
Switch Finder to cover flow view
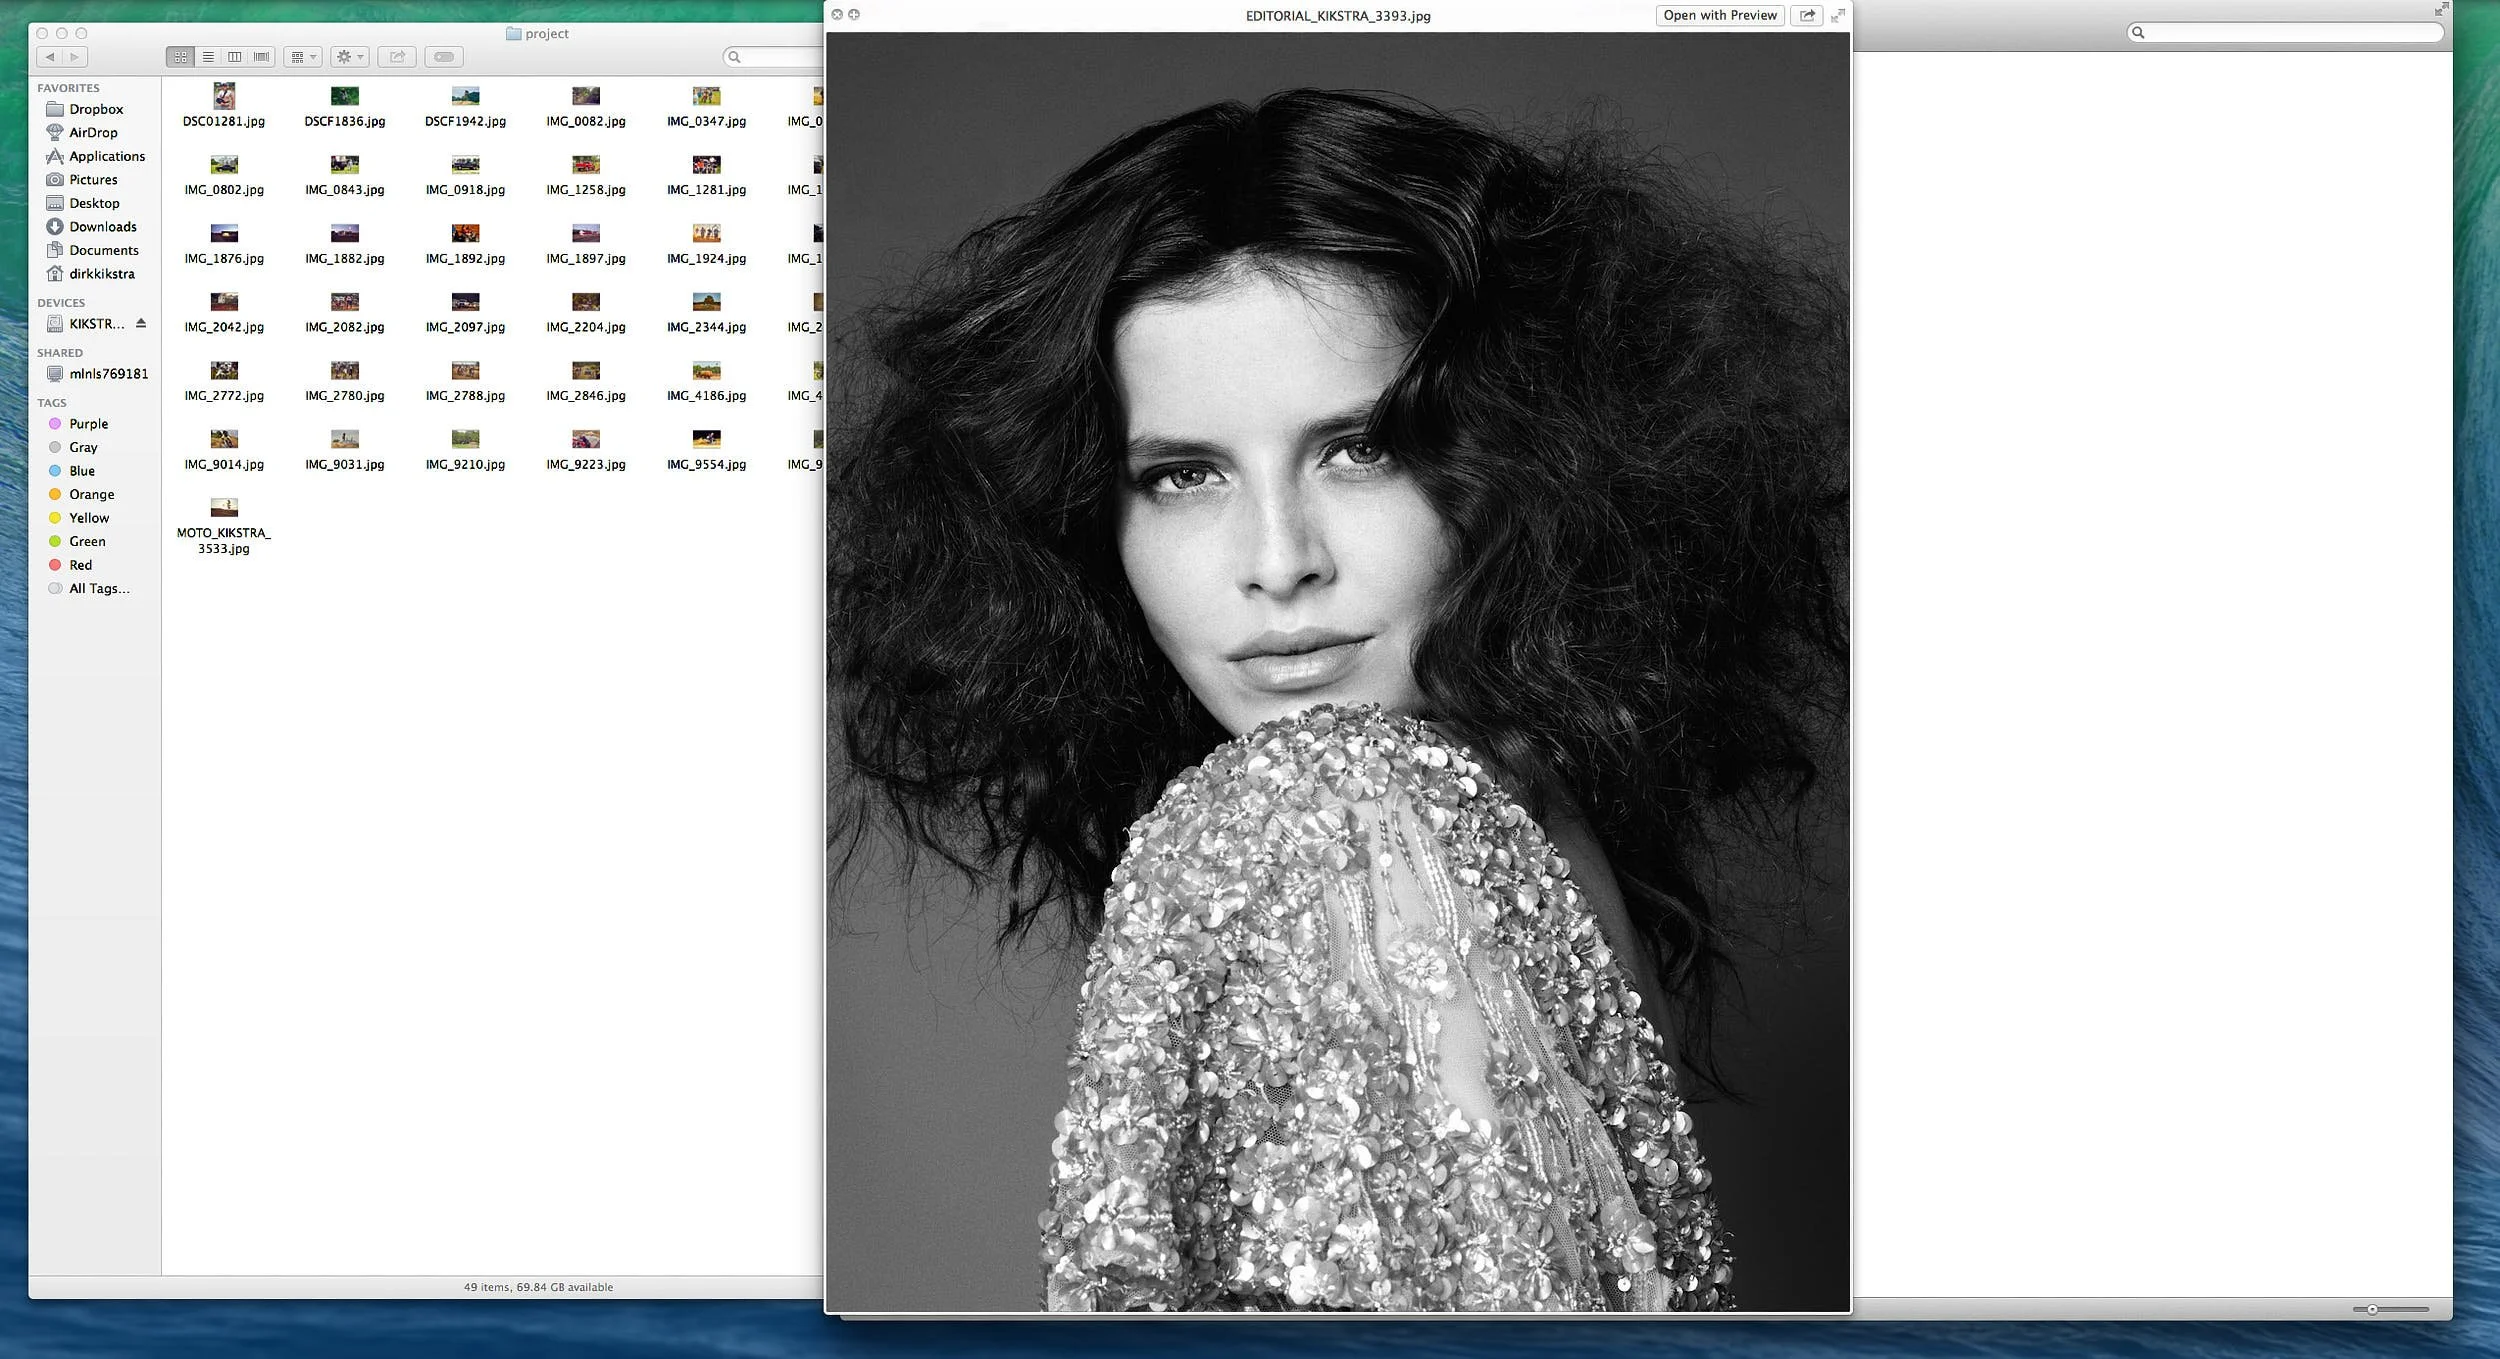(260, 57)
